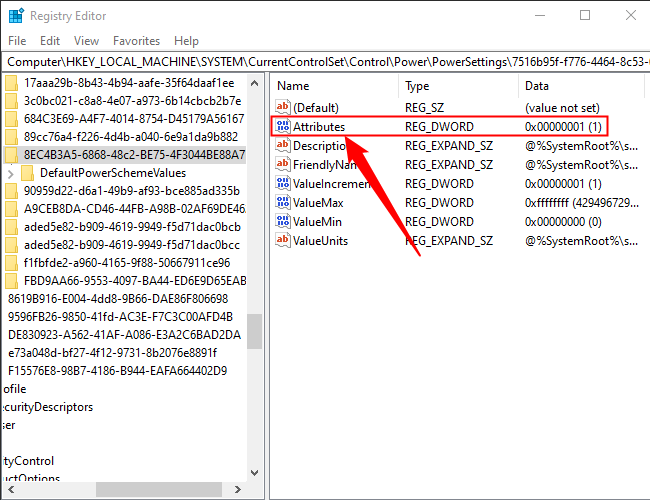Click the ValueMax value name
The height and width of the screenshot is (500, 650).
tap(318, 202)
